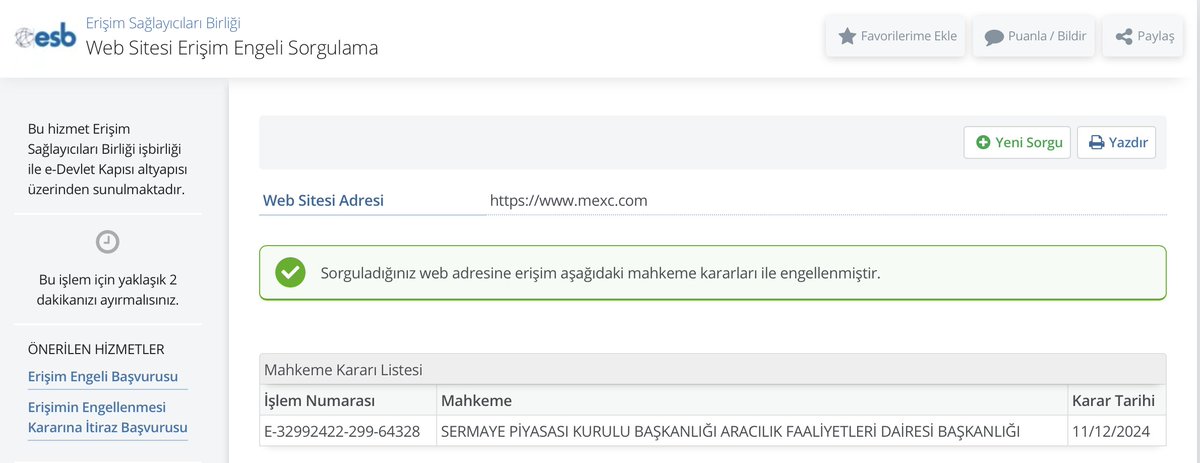This screenshot has width=1200, height=463.
Task: Click the 2 dakika duration note
Action: 108,289
